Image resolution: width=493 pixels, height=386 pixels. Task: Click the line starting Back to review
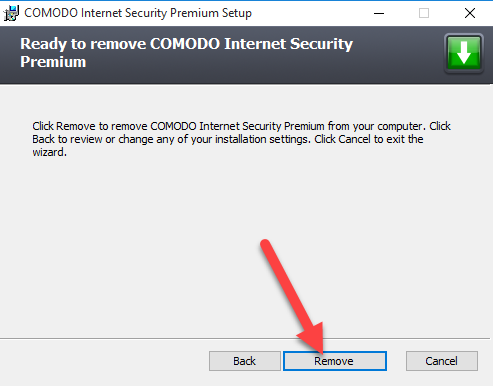coord(228,139)
